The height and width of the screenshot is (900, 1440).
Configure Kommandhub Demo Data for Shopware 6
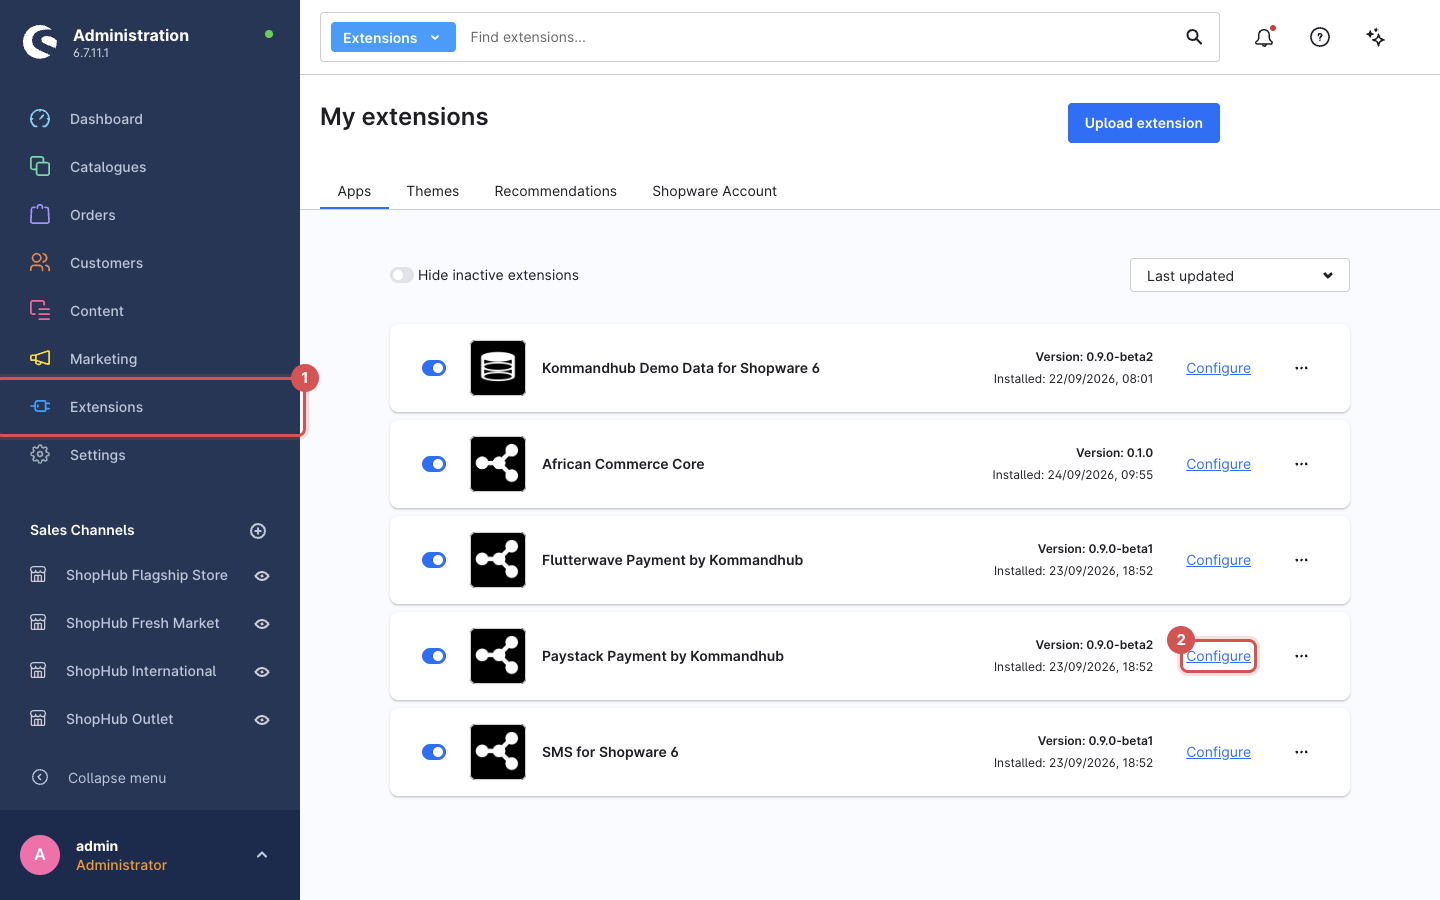coord(1218,368)
